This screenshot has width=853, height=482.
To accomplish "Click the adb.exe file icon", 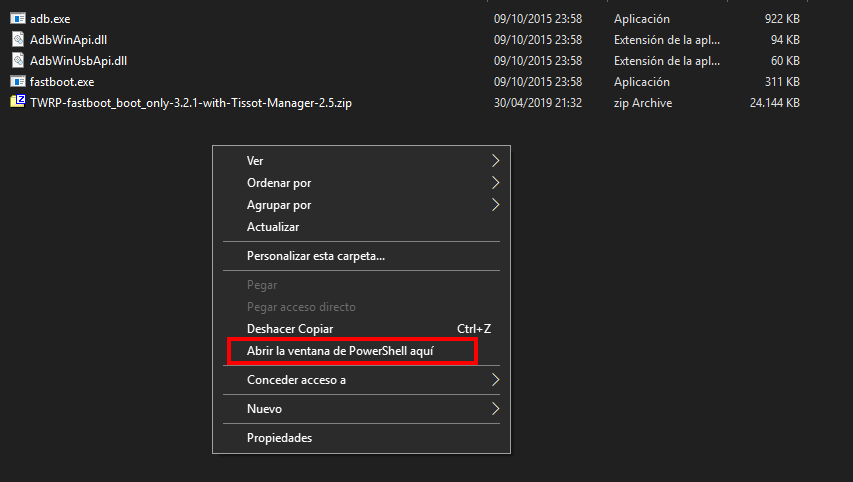I will pyautogui.click(x=17, y=19).
